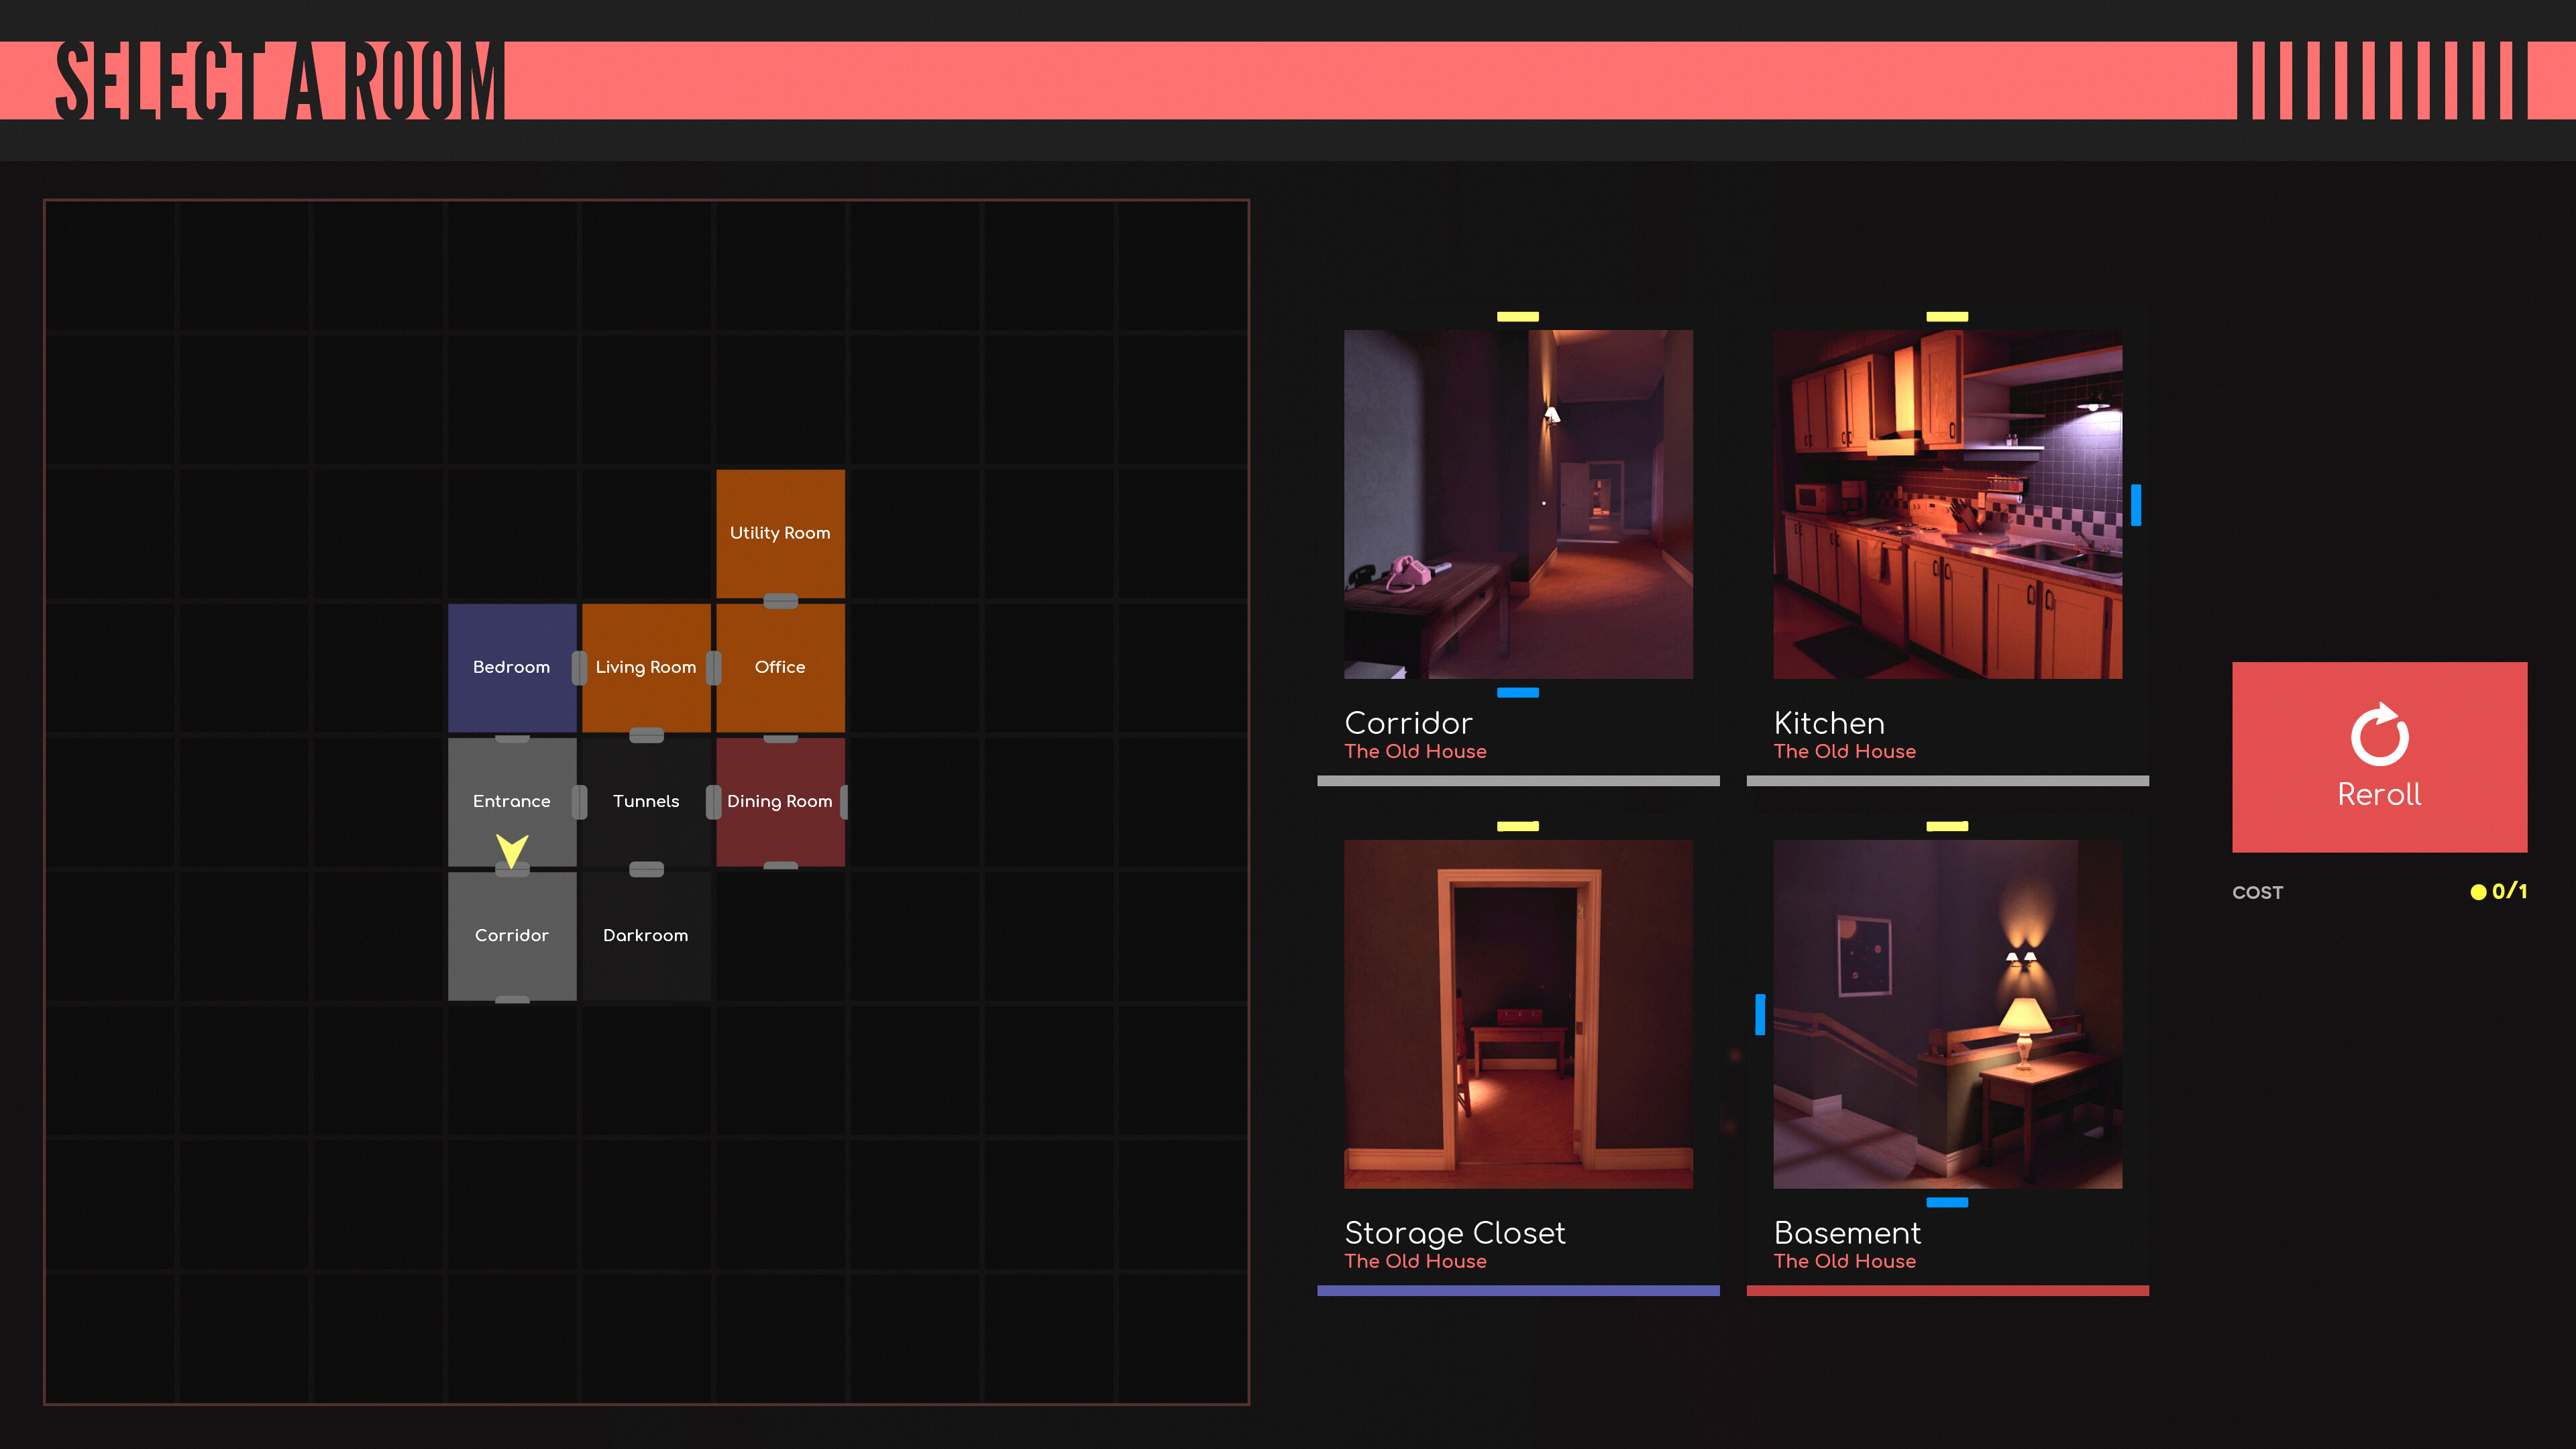Select the Office map tile
Viewport: 2576px width, 1449px height.
[780, 667]
